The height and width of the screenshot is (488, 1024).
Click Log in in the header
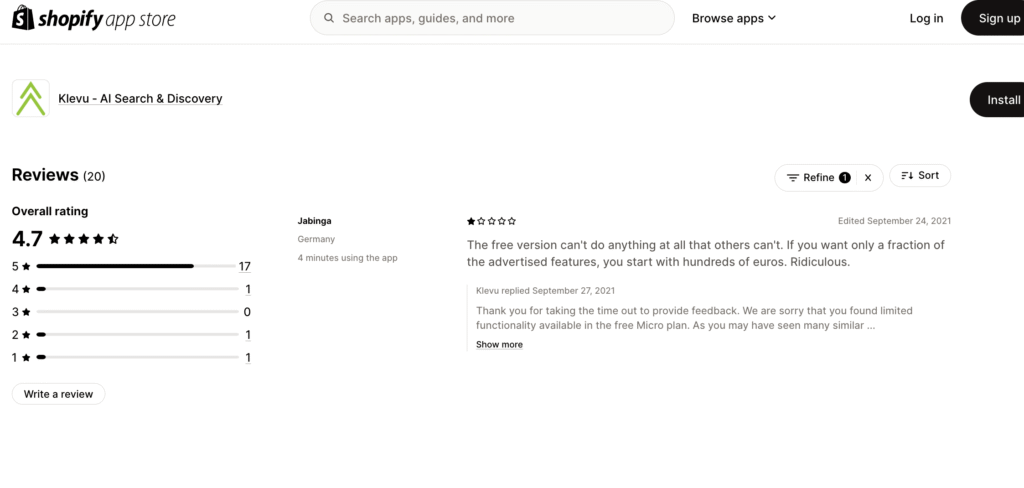[x=926, y=18]
